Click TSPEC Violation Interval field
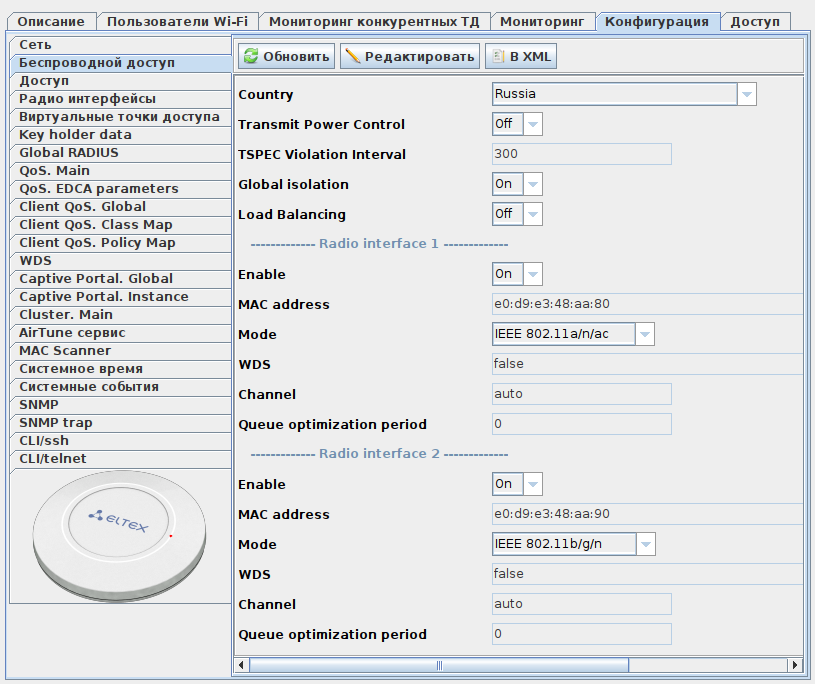815x684 pixels. pyautogui.click(x=582, y=154)
